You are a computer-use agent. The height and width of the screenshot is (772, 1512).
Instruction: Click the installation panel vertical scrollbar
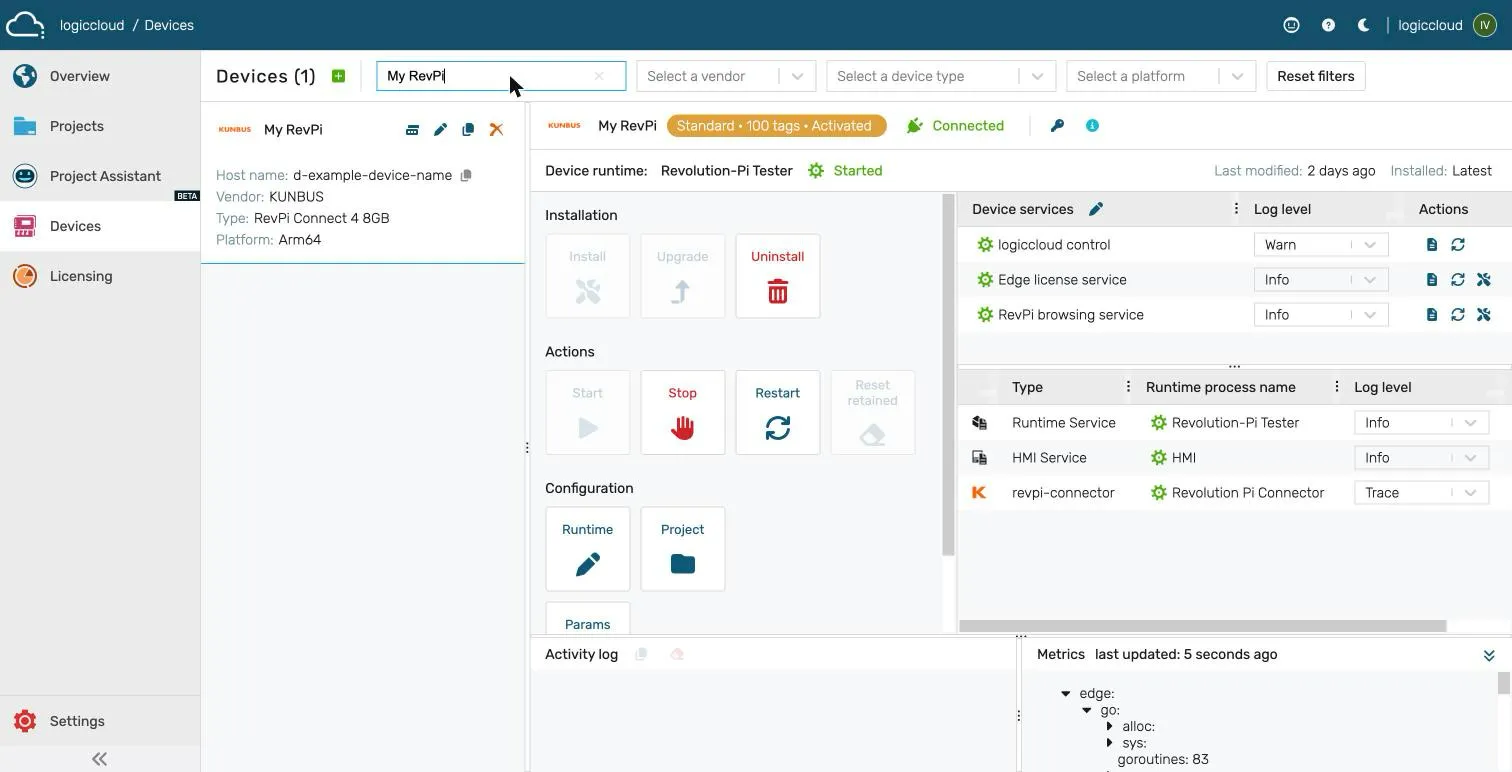pos(949,375)
